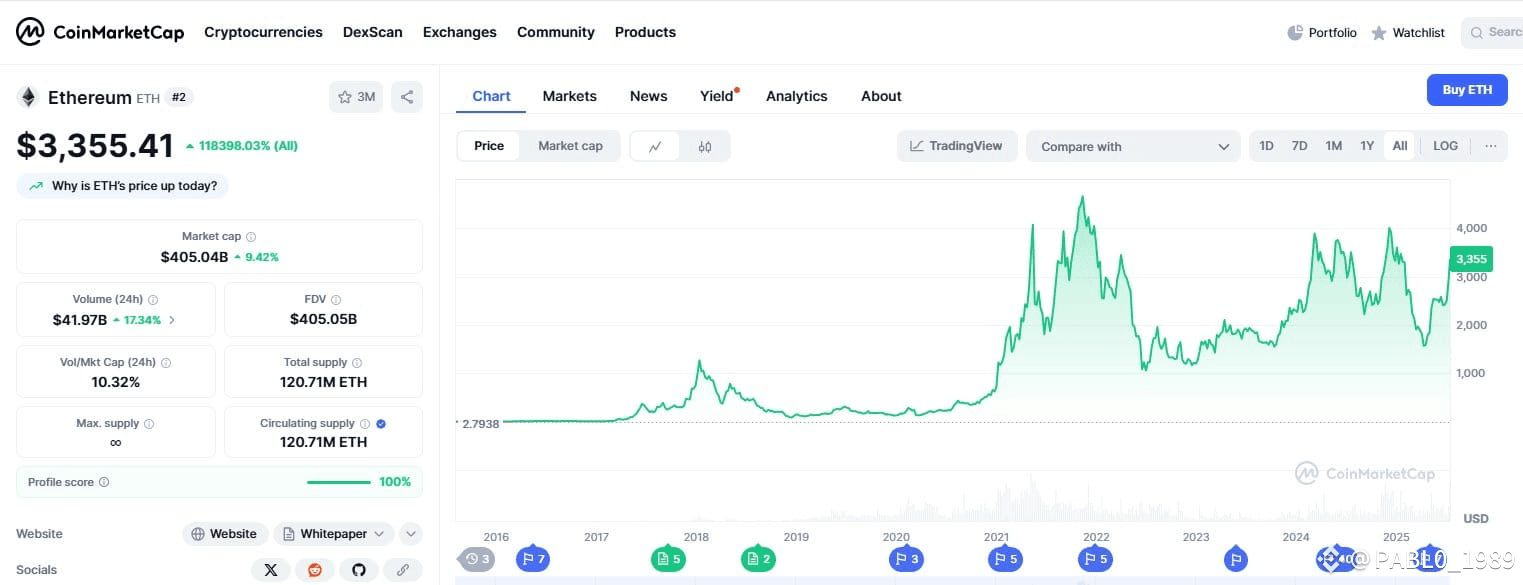This screenshot has width=1523, height=585.
Task: Click the chain link socials icon
Action: pos(403,570)
